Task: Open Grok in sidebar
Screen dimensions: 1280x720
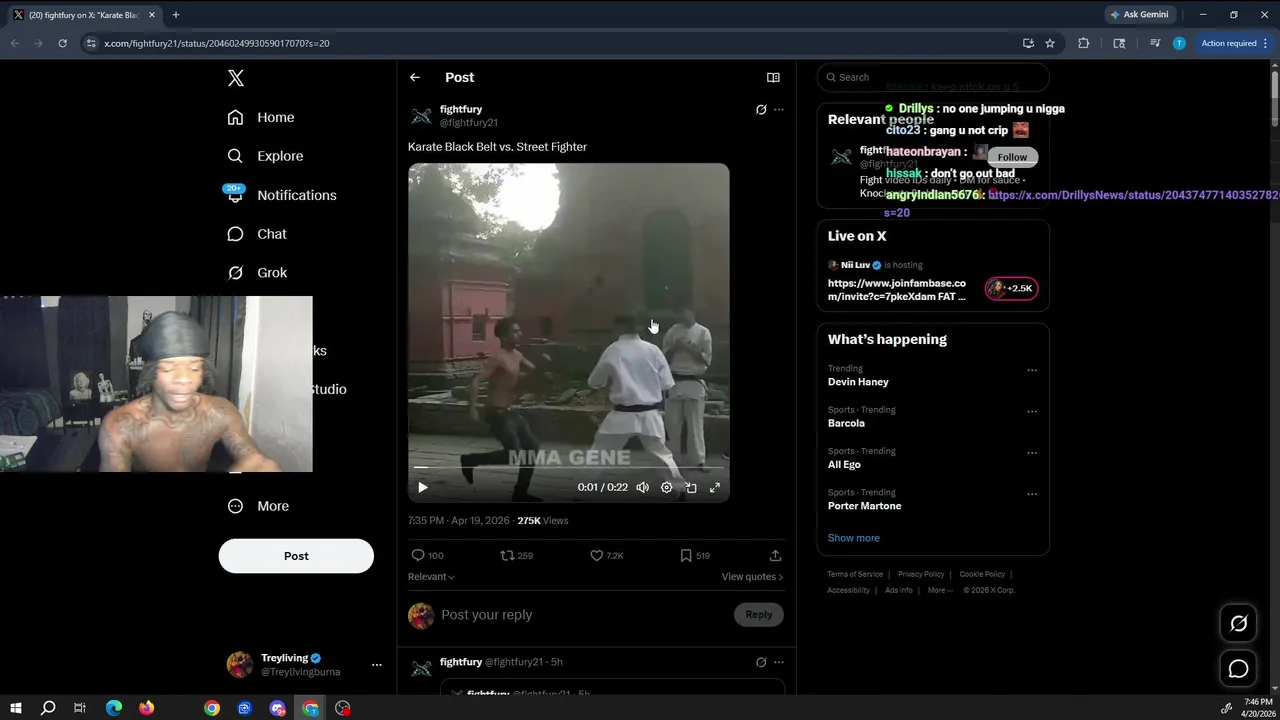Action: [x=257, y=272]
